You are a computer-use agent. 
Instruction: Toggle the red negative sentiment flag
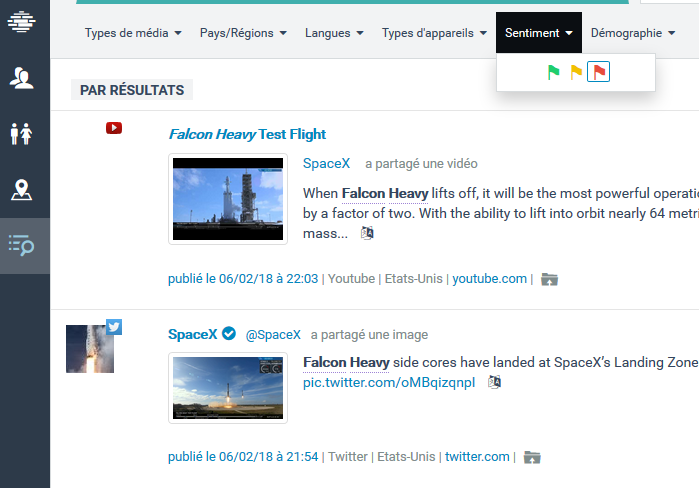pos(598,72)
